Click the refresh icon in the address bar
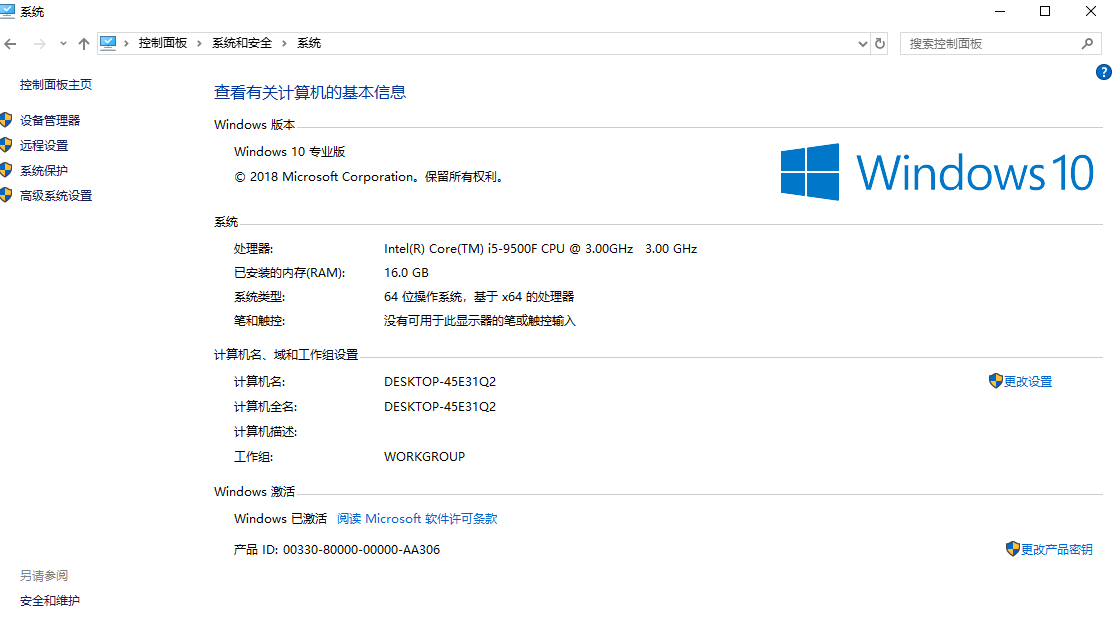Image resolution: width=1113 pixels, height=626 pixels. (x=879, y=43)
